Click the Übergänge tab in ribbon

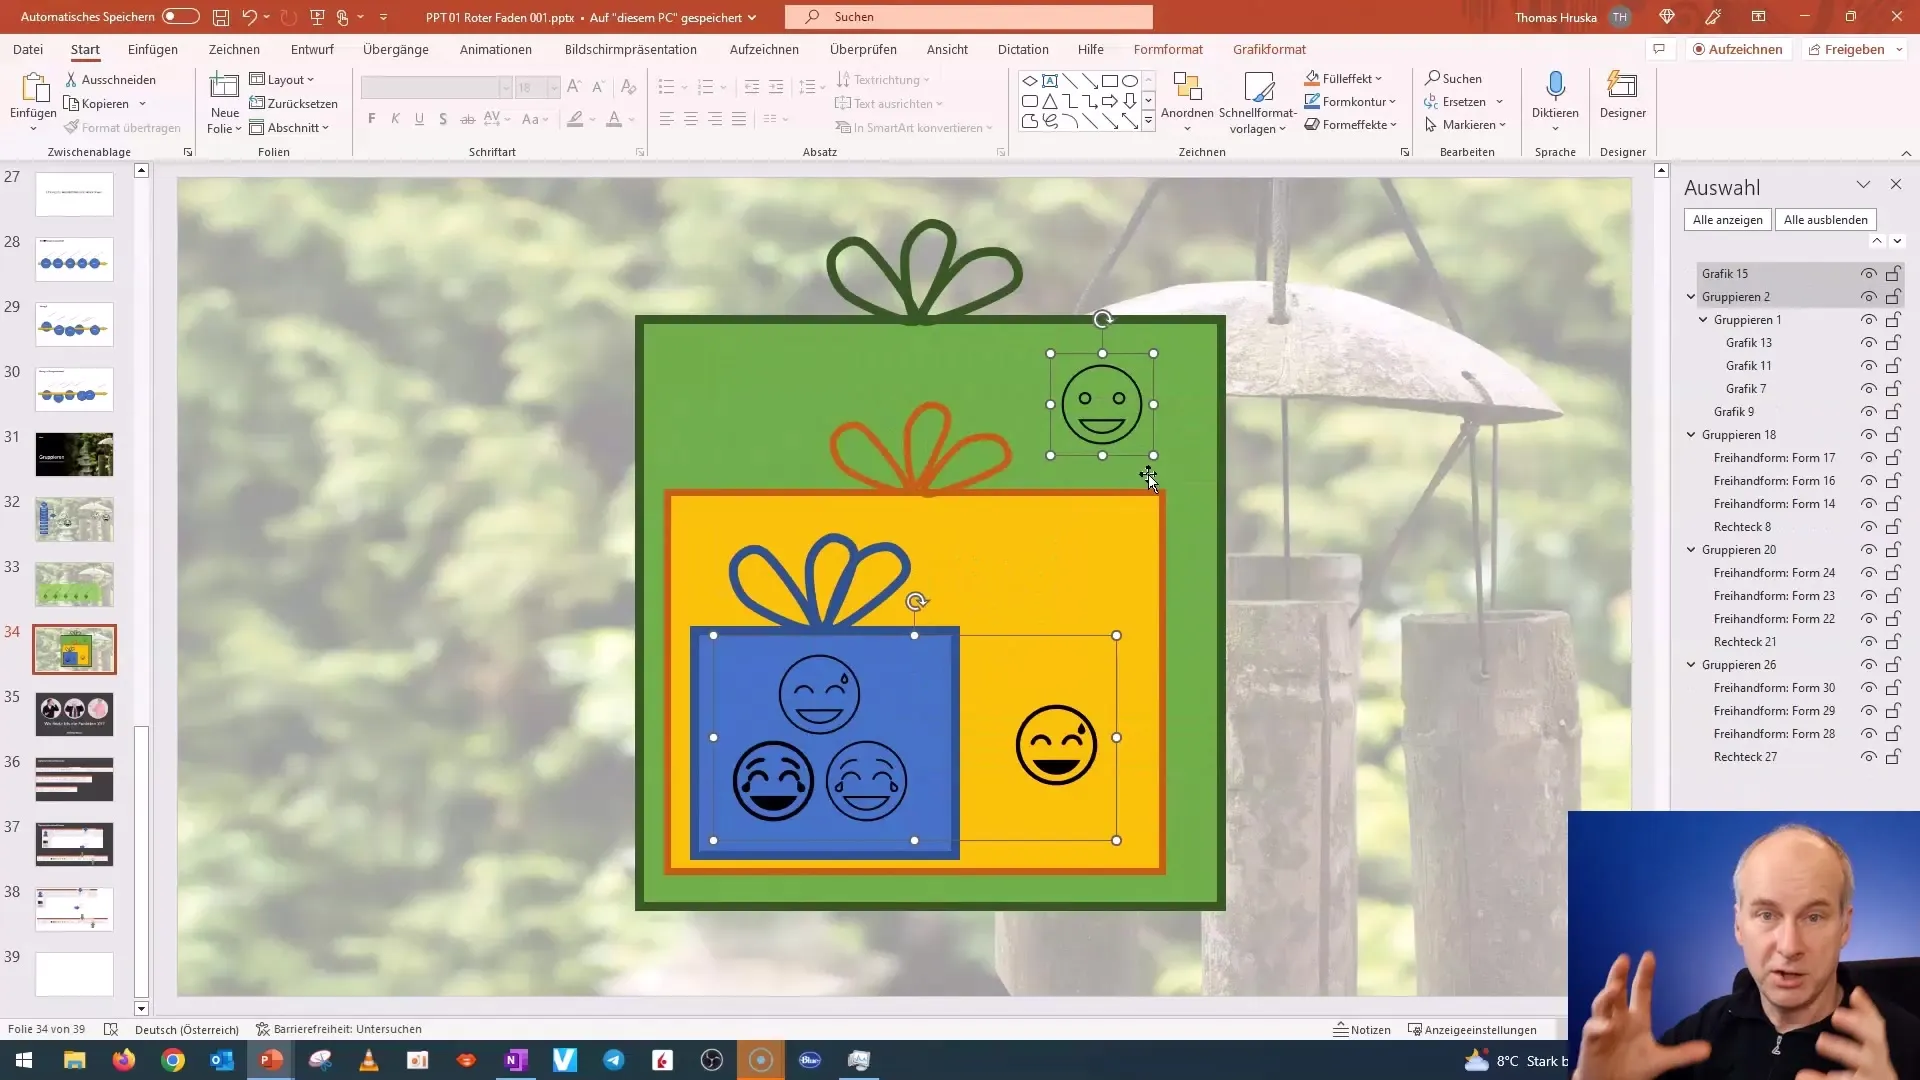tap(396, 49)
